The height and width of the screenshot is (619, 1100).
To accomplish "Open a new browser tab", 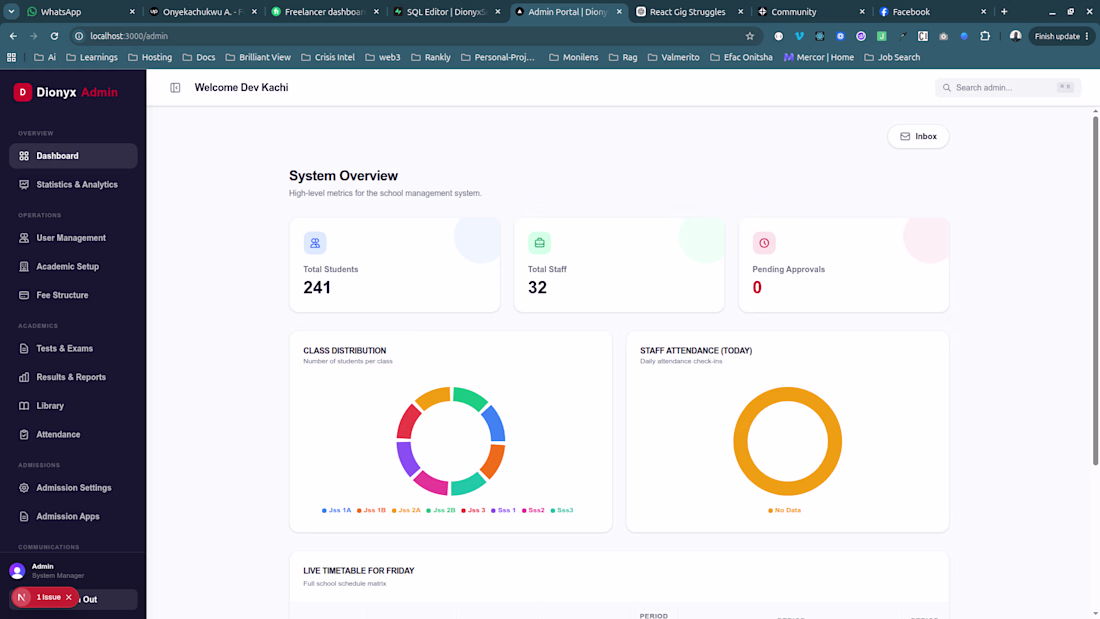I will pyautogui.click(x=1004, y=12).
